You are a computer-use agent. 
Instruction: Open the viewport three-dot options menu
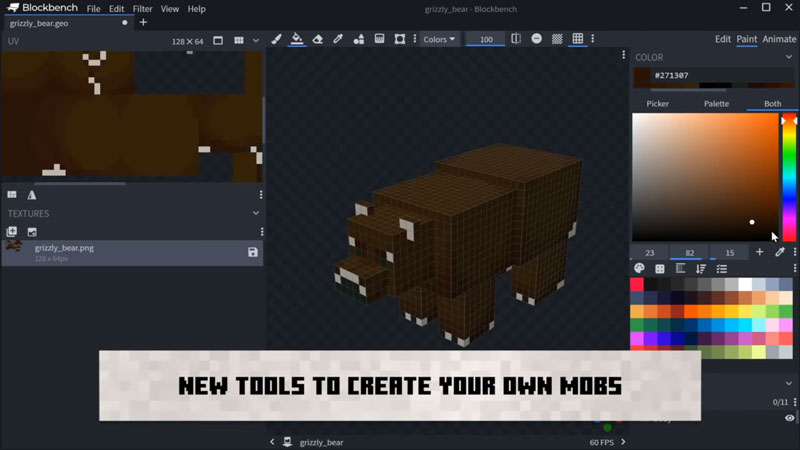[623, 55]
